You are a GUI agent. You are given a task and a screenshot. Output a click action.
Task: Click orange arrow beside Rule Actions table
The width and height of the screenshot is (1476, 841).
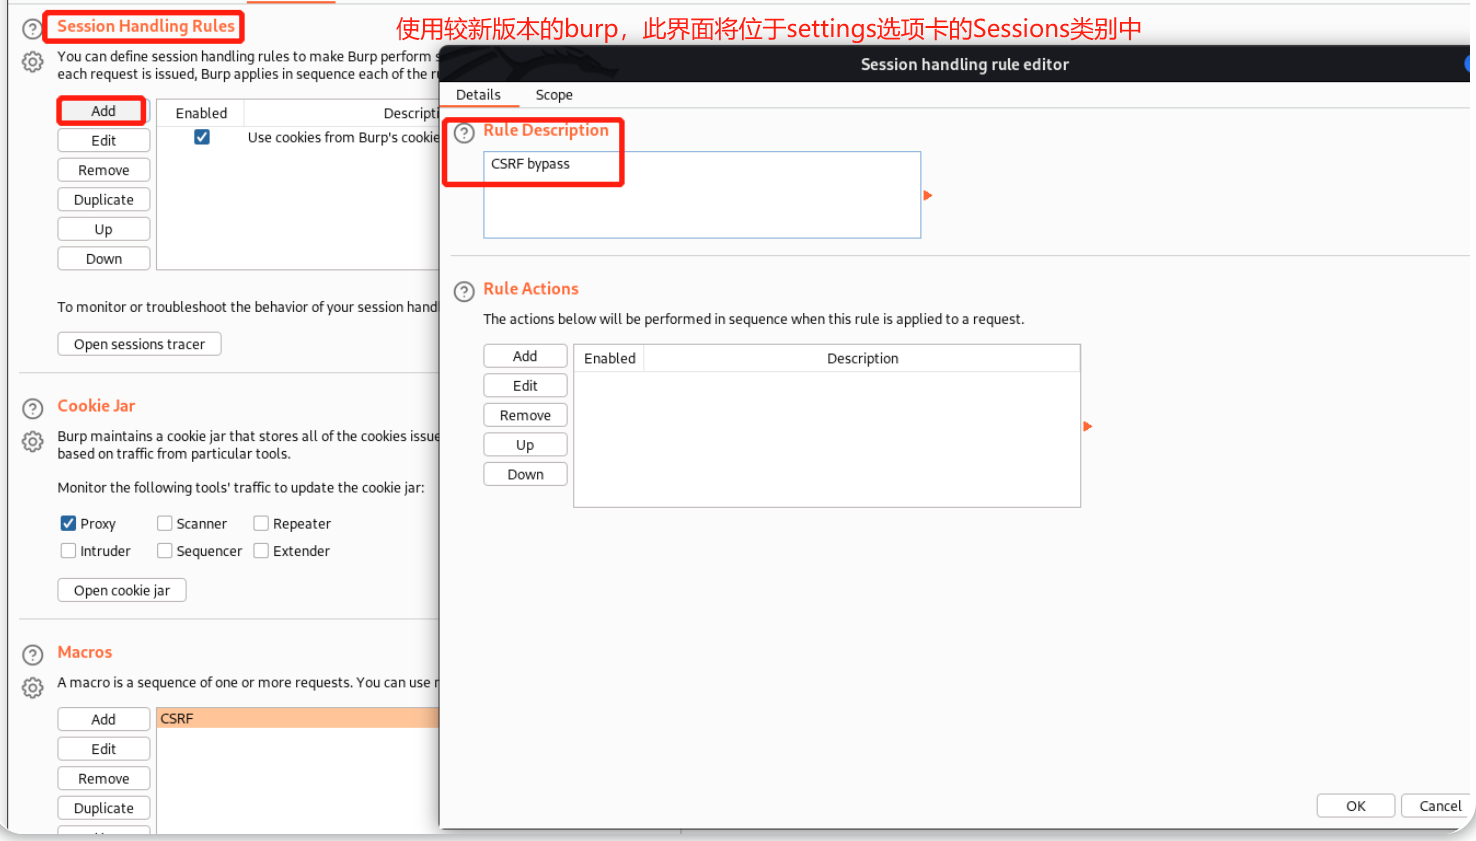(1088, 426)
